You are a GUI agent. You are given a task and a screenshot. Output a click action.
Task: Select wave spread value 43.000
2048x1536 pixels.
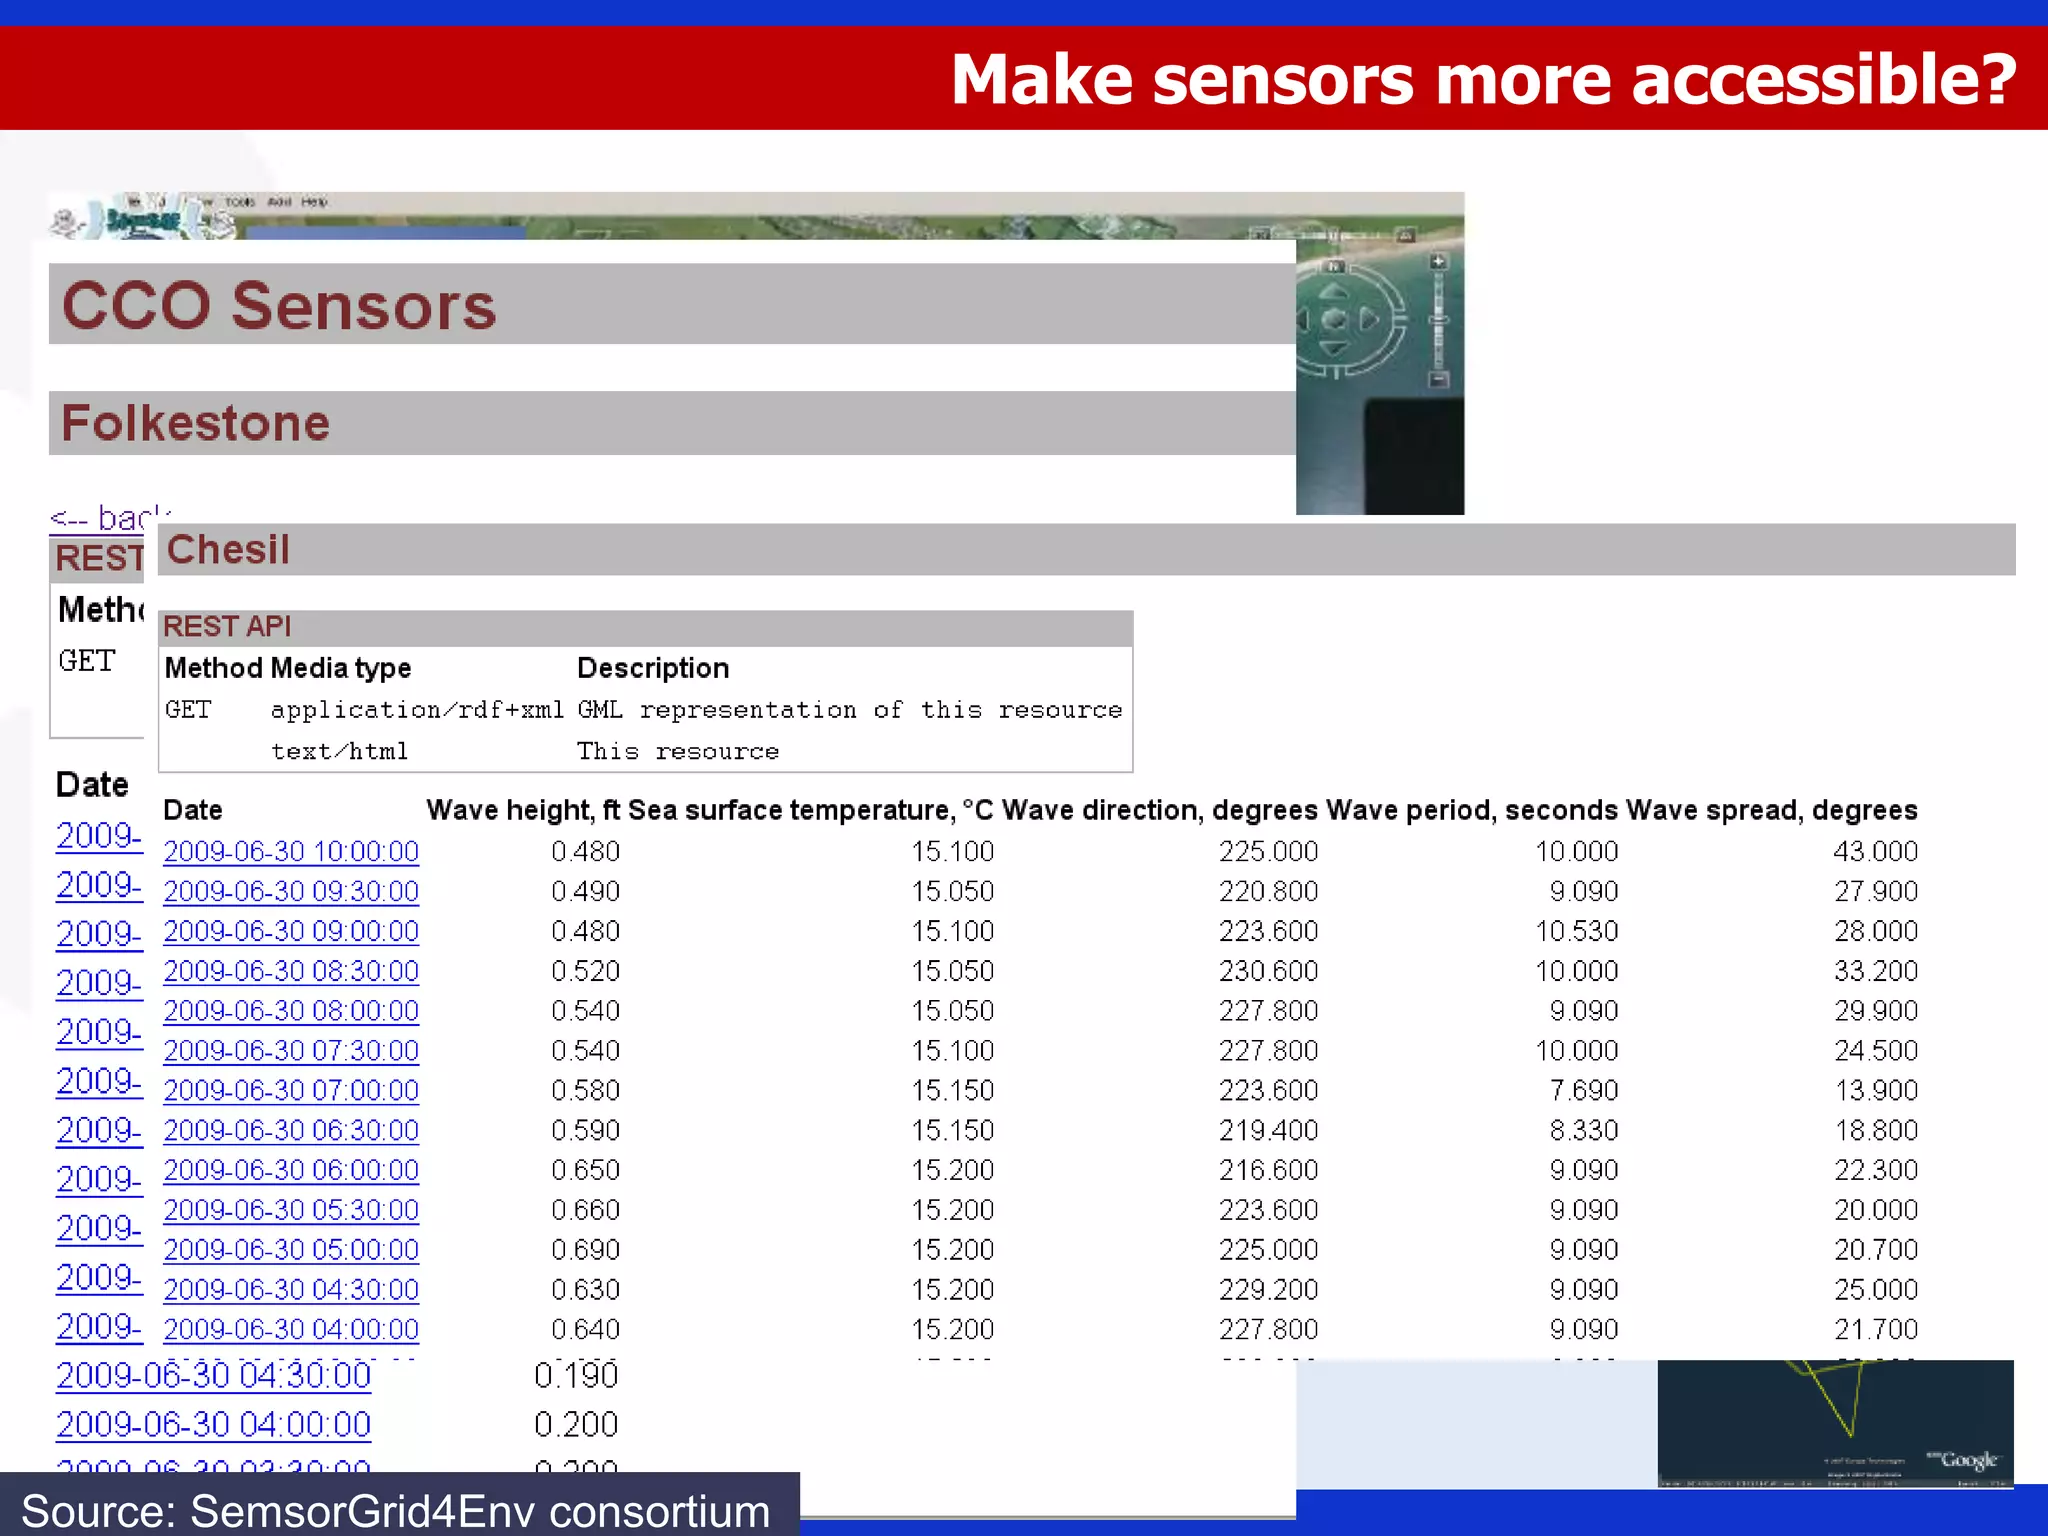click(1876, 851)
